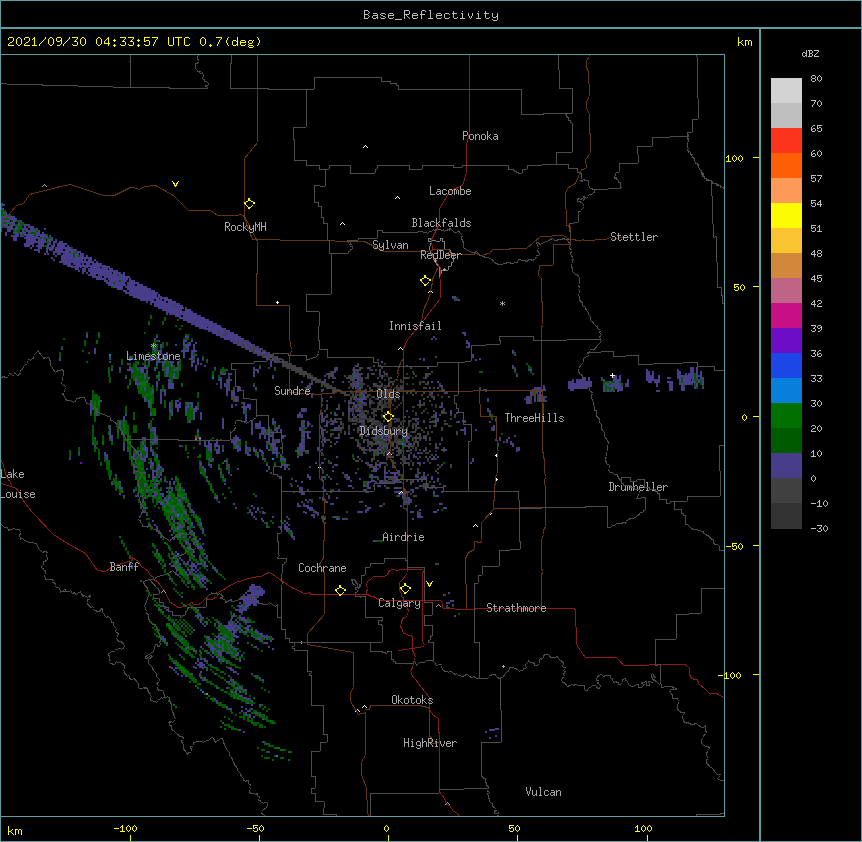
Task: Click the Strathmore town label
Action: tap(516, 608)
